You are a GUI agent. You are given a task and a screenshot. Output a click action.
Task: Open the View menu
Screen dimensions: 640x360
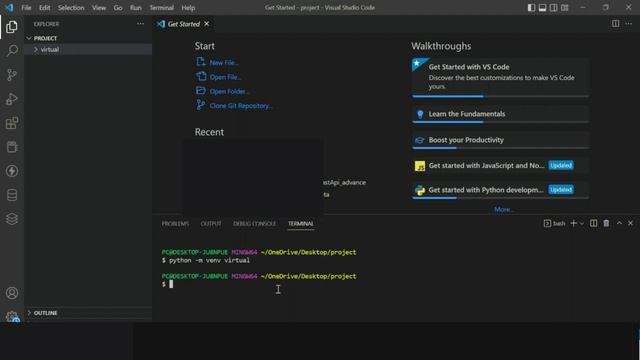coord(99,8)
